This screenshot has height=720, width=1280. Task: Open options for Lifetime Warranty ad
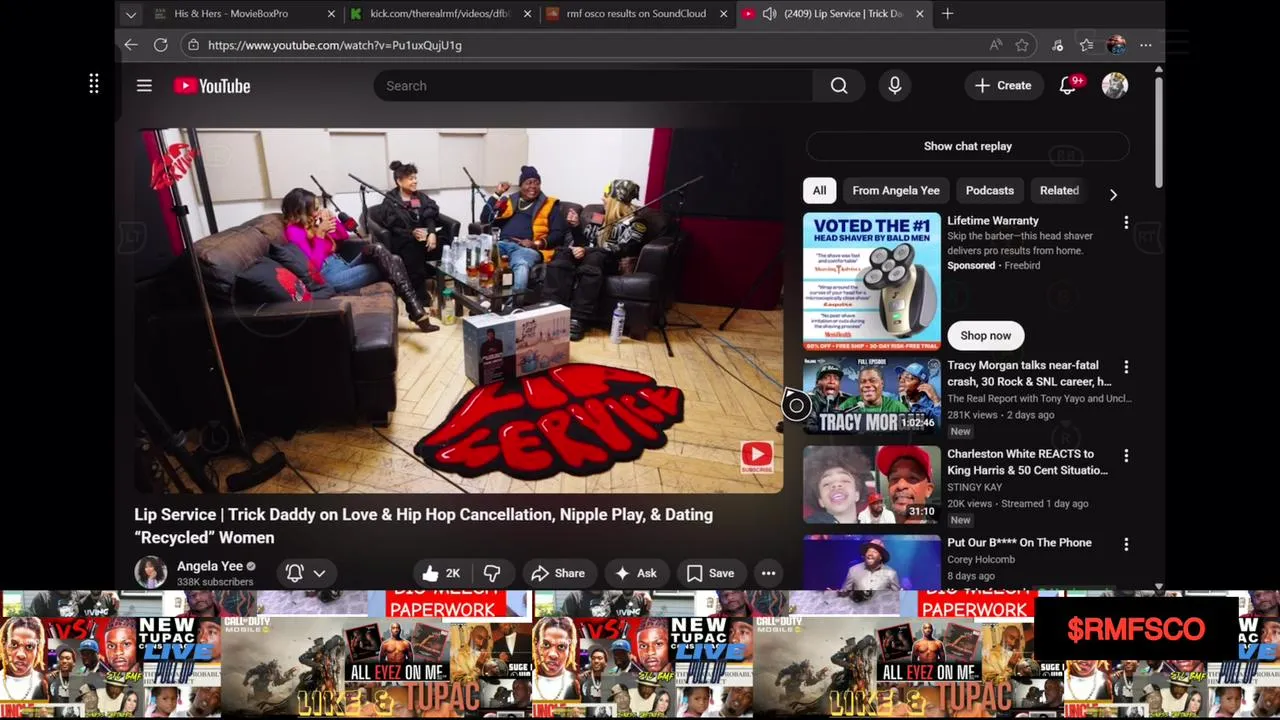[x=1126, y=222]
